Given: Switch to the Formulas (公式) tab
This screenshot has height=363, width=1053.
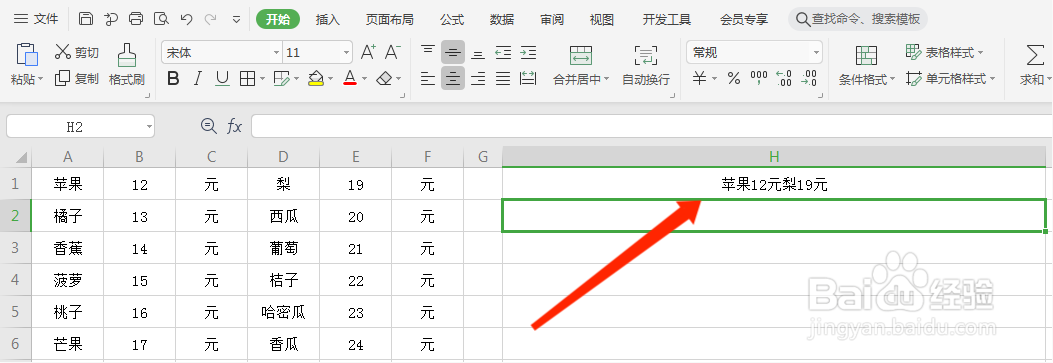Looking at the screenshot, I should click(452, 19).
